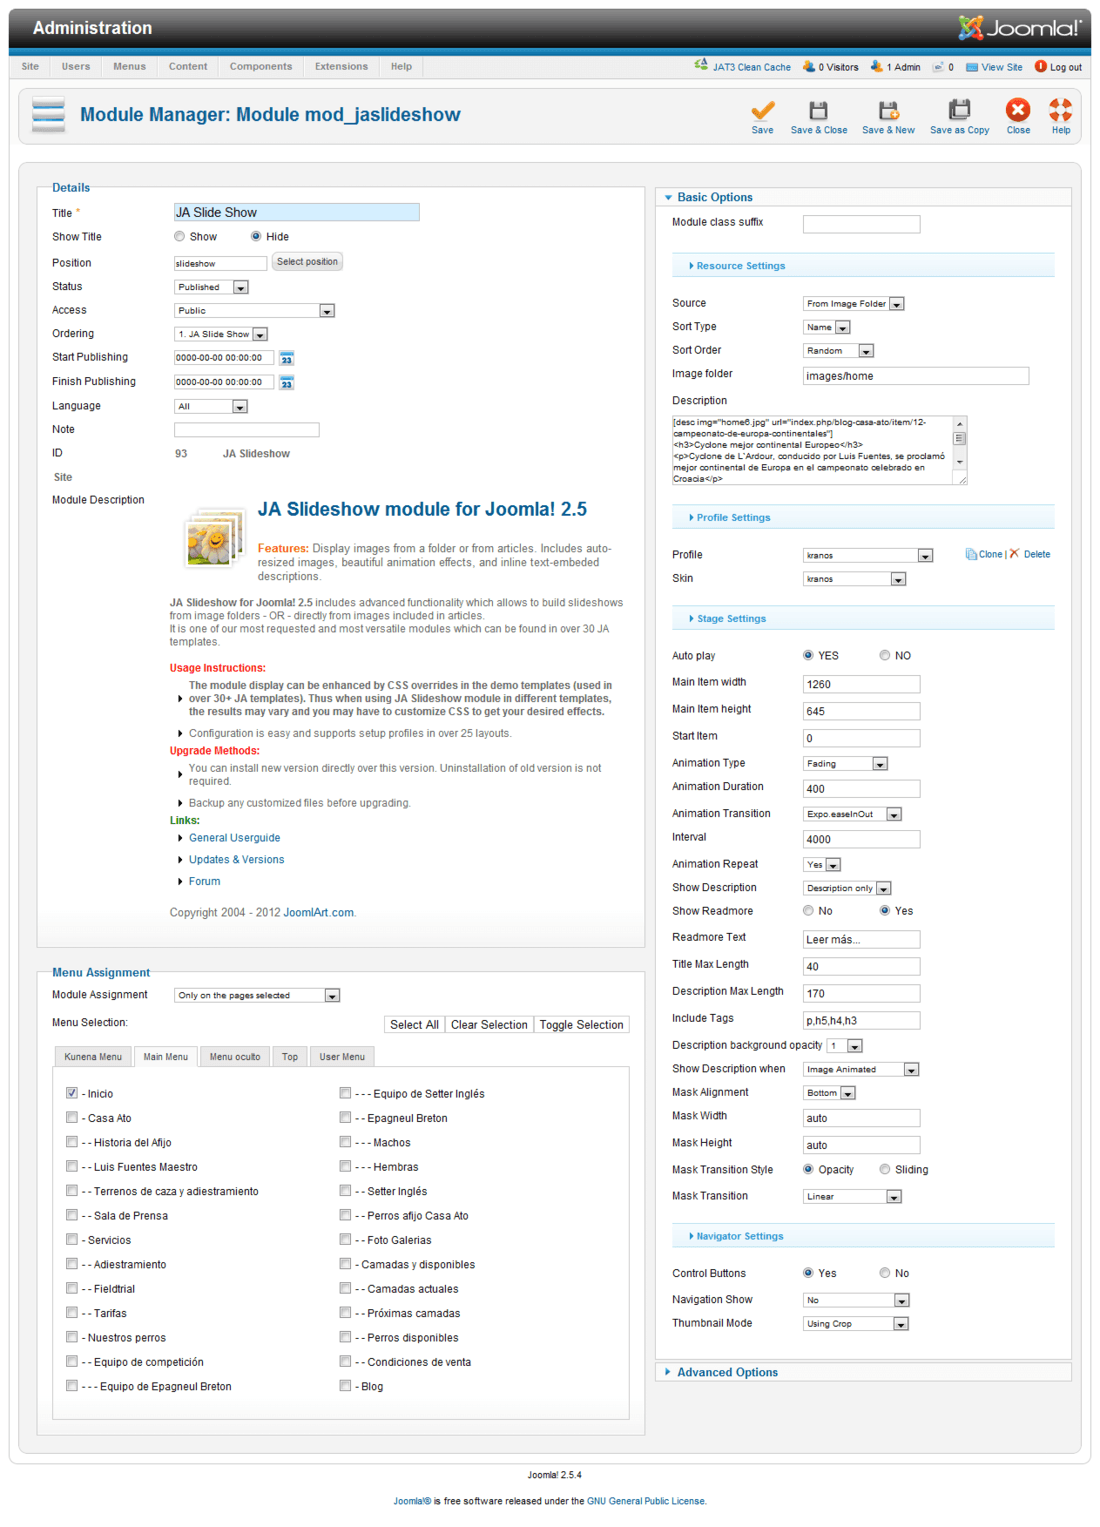Click the Save & New icon
Screen dimensions: 1100x1527
(888, 110)
